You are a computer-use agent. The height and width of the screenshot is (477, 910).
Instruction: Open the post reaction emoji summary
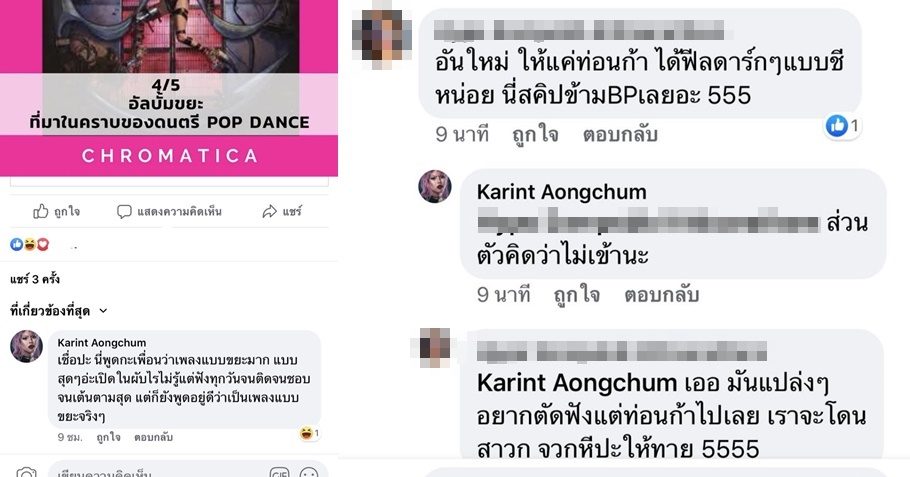[30, 245]
